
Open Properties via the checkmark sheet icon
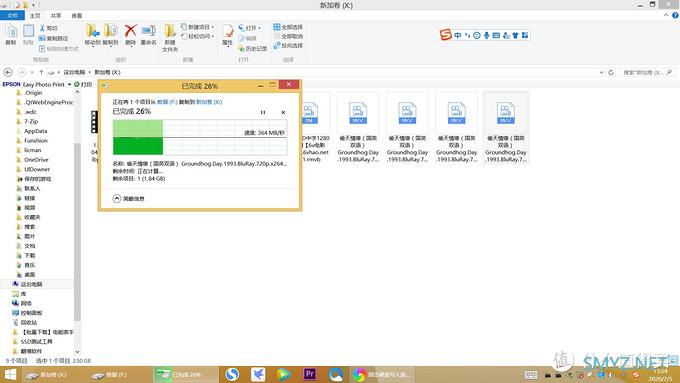tap(228, 31)
